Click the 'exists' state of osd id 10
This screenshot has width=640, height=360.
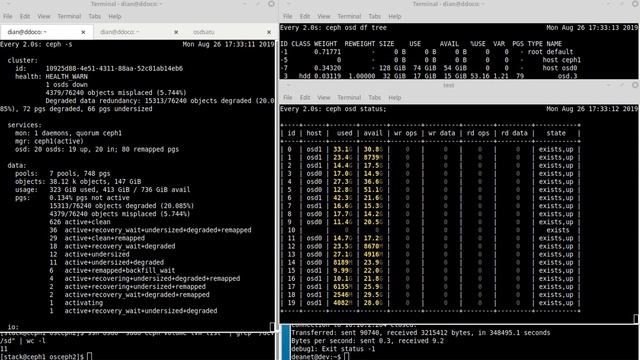[558, 230]
